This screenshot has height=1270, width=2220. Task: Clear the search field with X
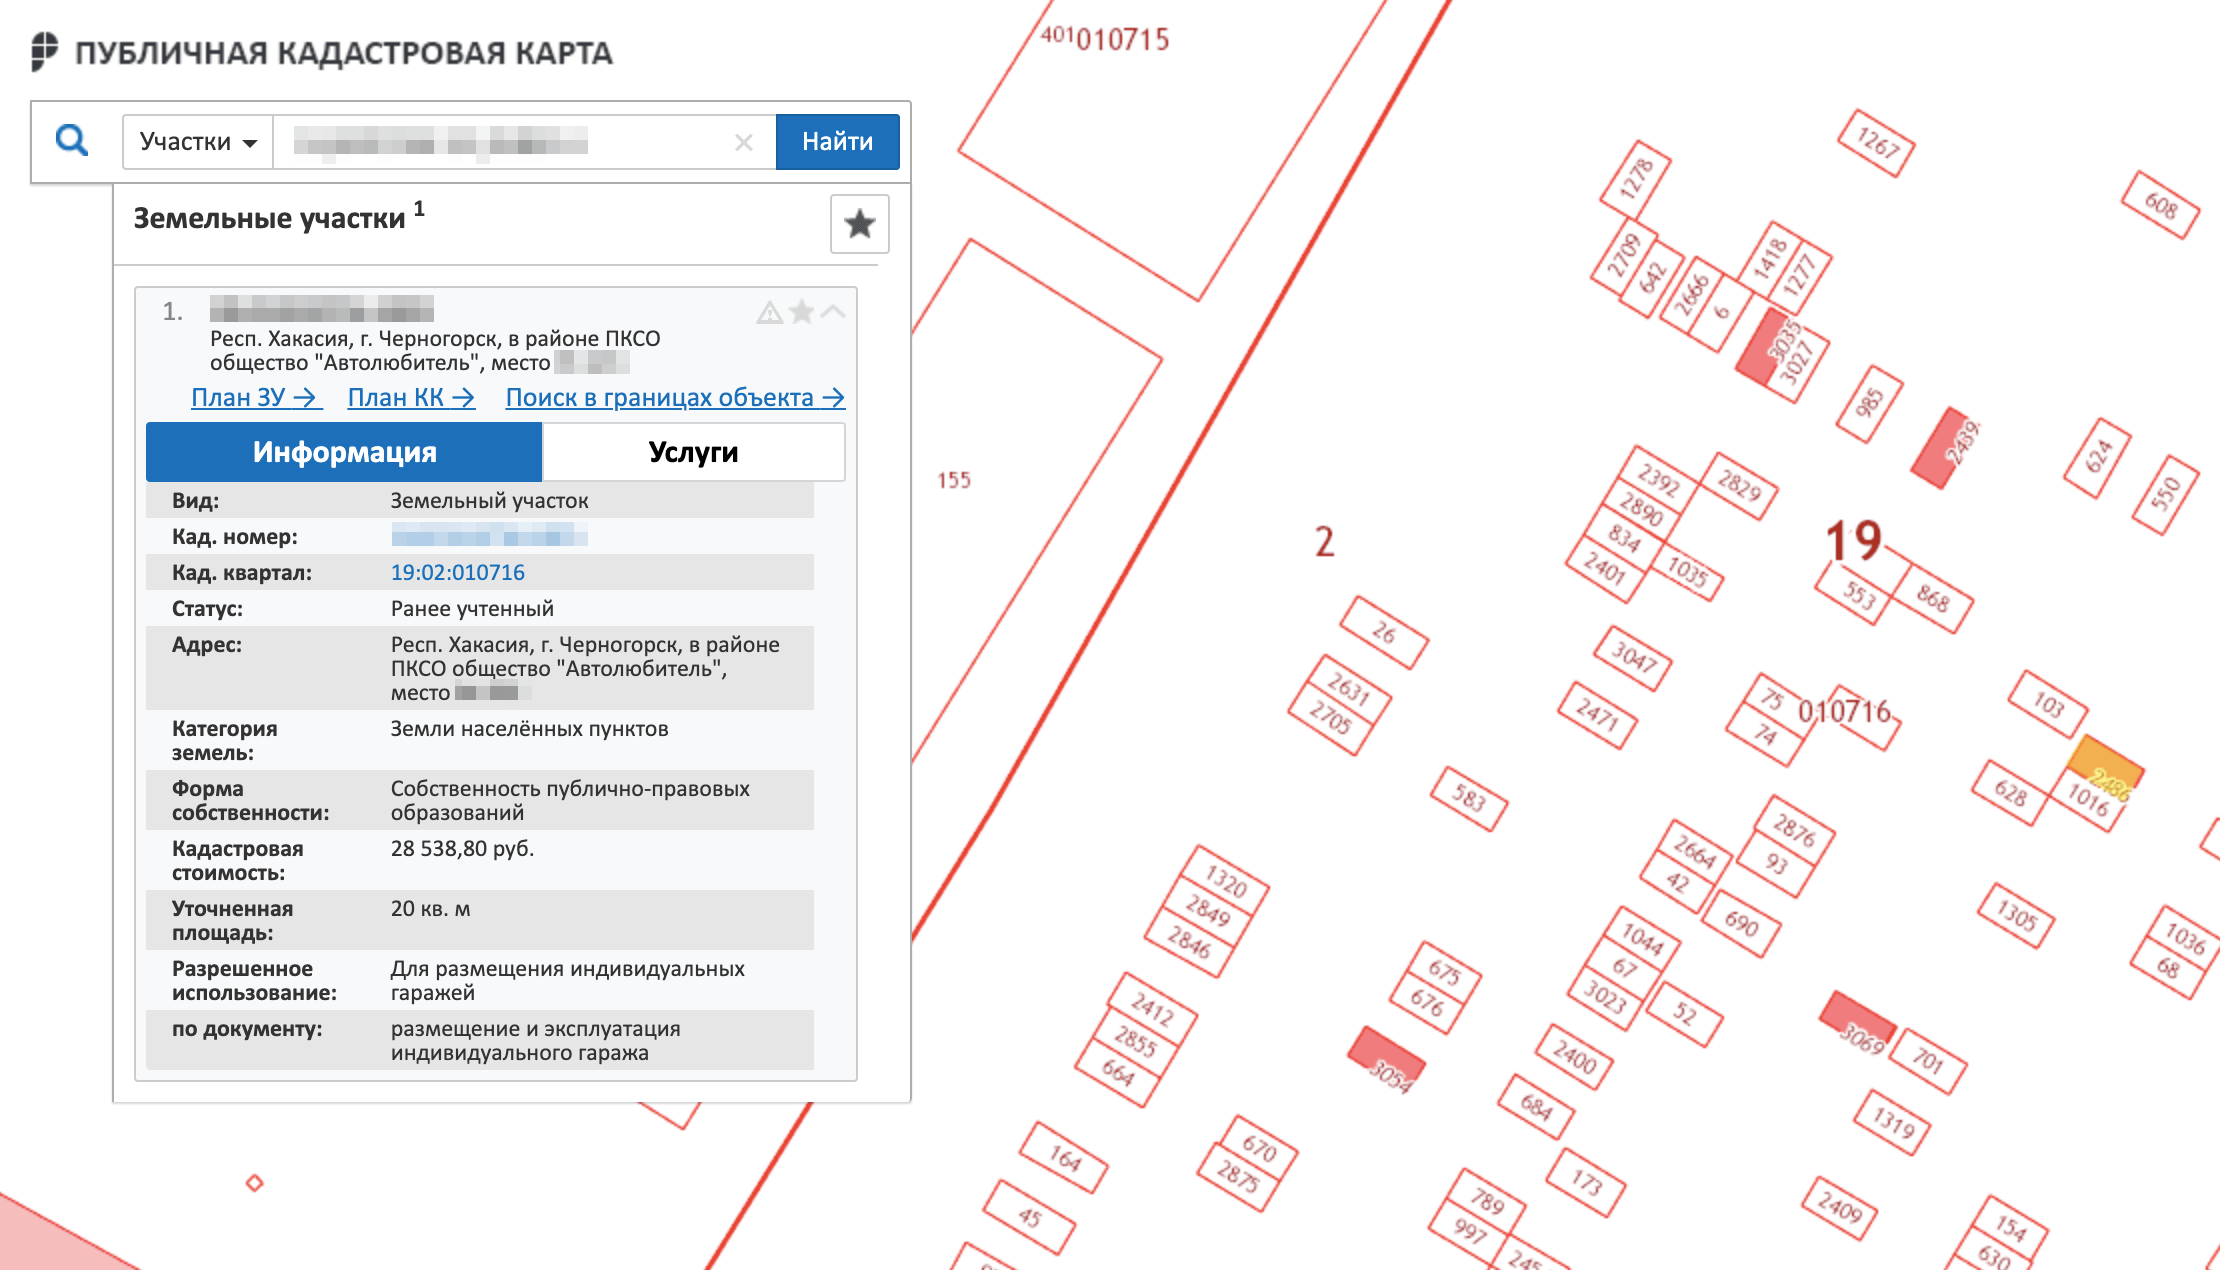(x=743, y=142)
